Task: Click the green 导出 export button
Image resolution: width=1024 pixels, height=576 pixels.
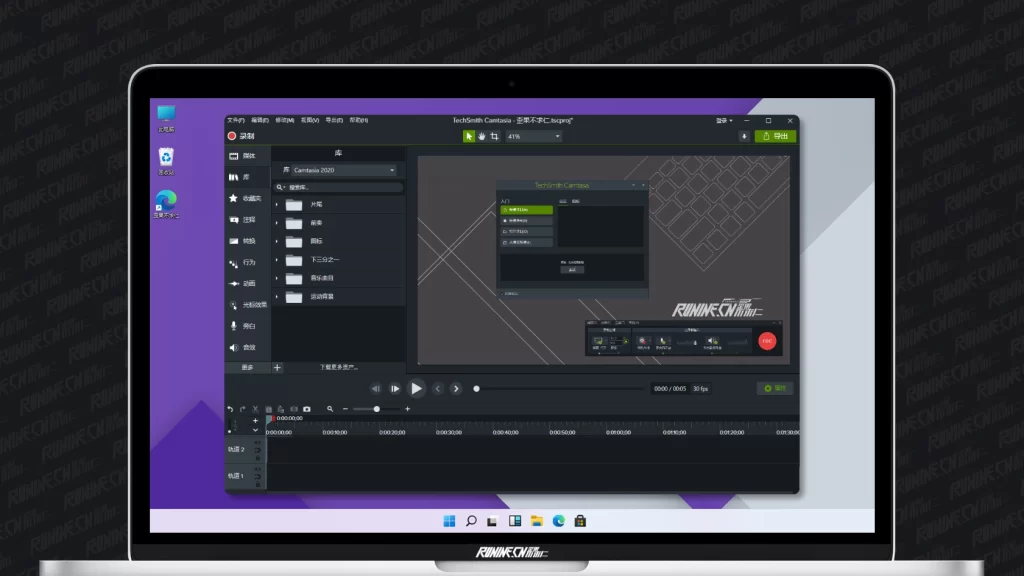Action: coord(775,136)
